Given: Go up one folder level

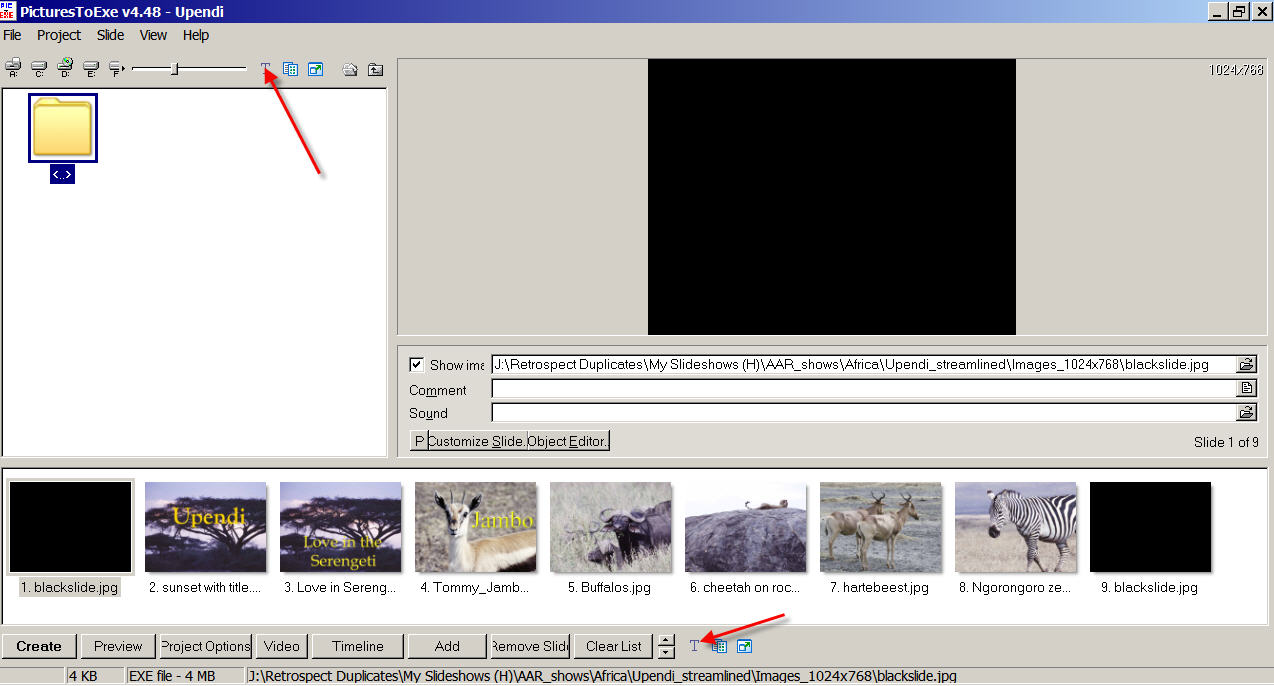Looking at the screenshot, I should pos(375,69).
